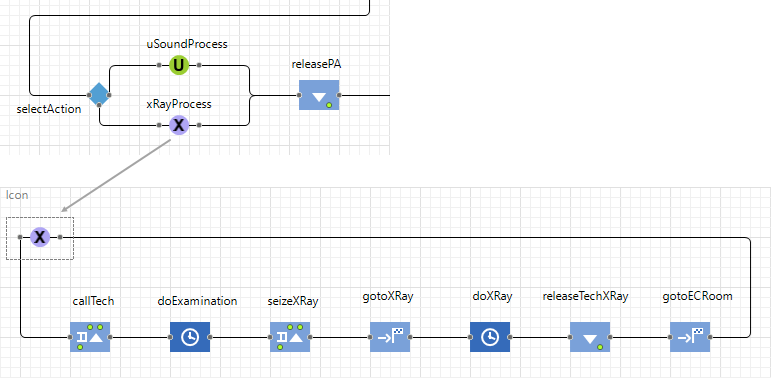This screenshot has height=378, width=771.
Task: Select the callTech seize block
Action: pos(90,337)
